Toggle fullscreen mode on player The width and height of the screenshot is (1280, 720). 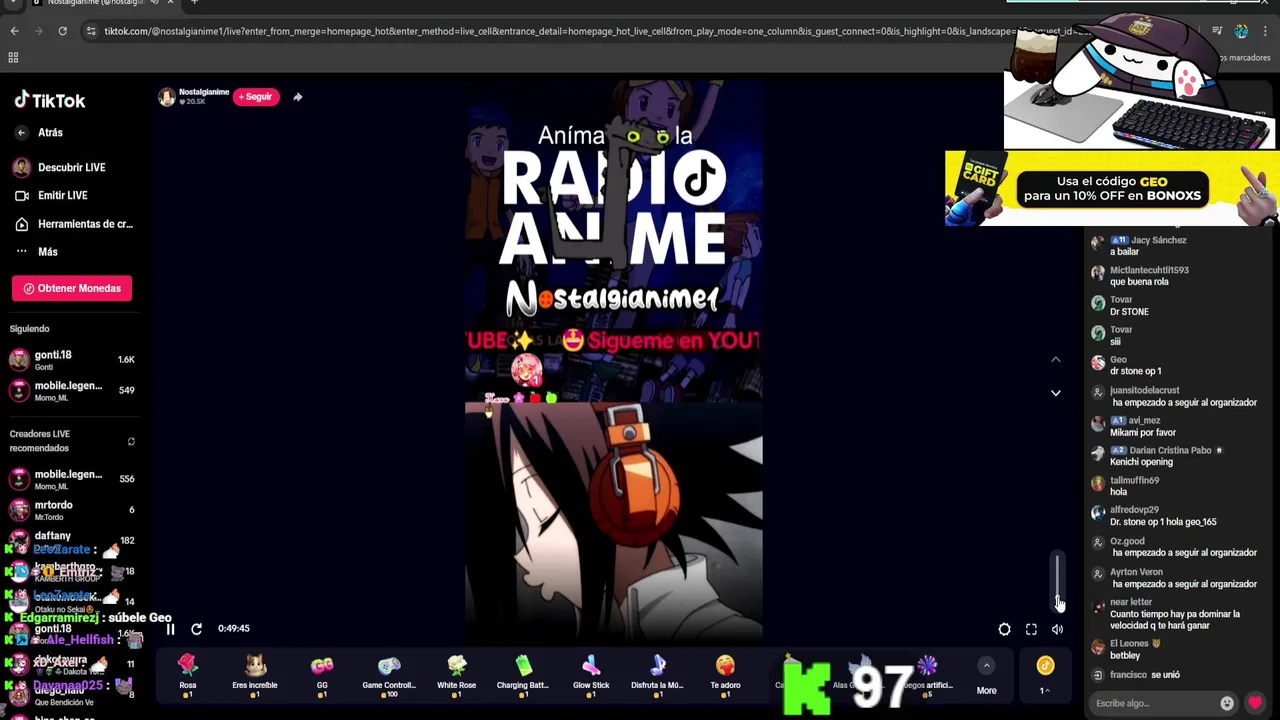[x=1031, y=629]
